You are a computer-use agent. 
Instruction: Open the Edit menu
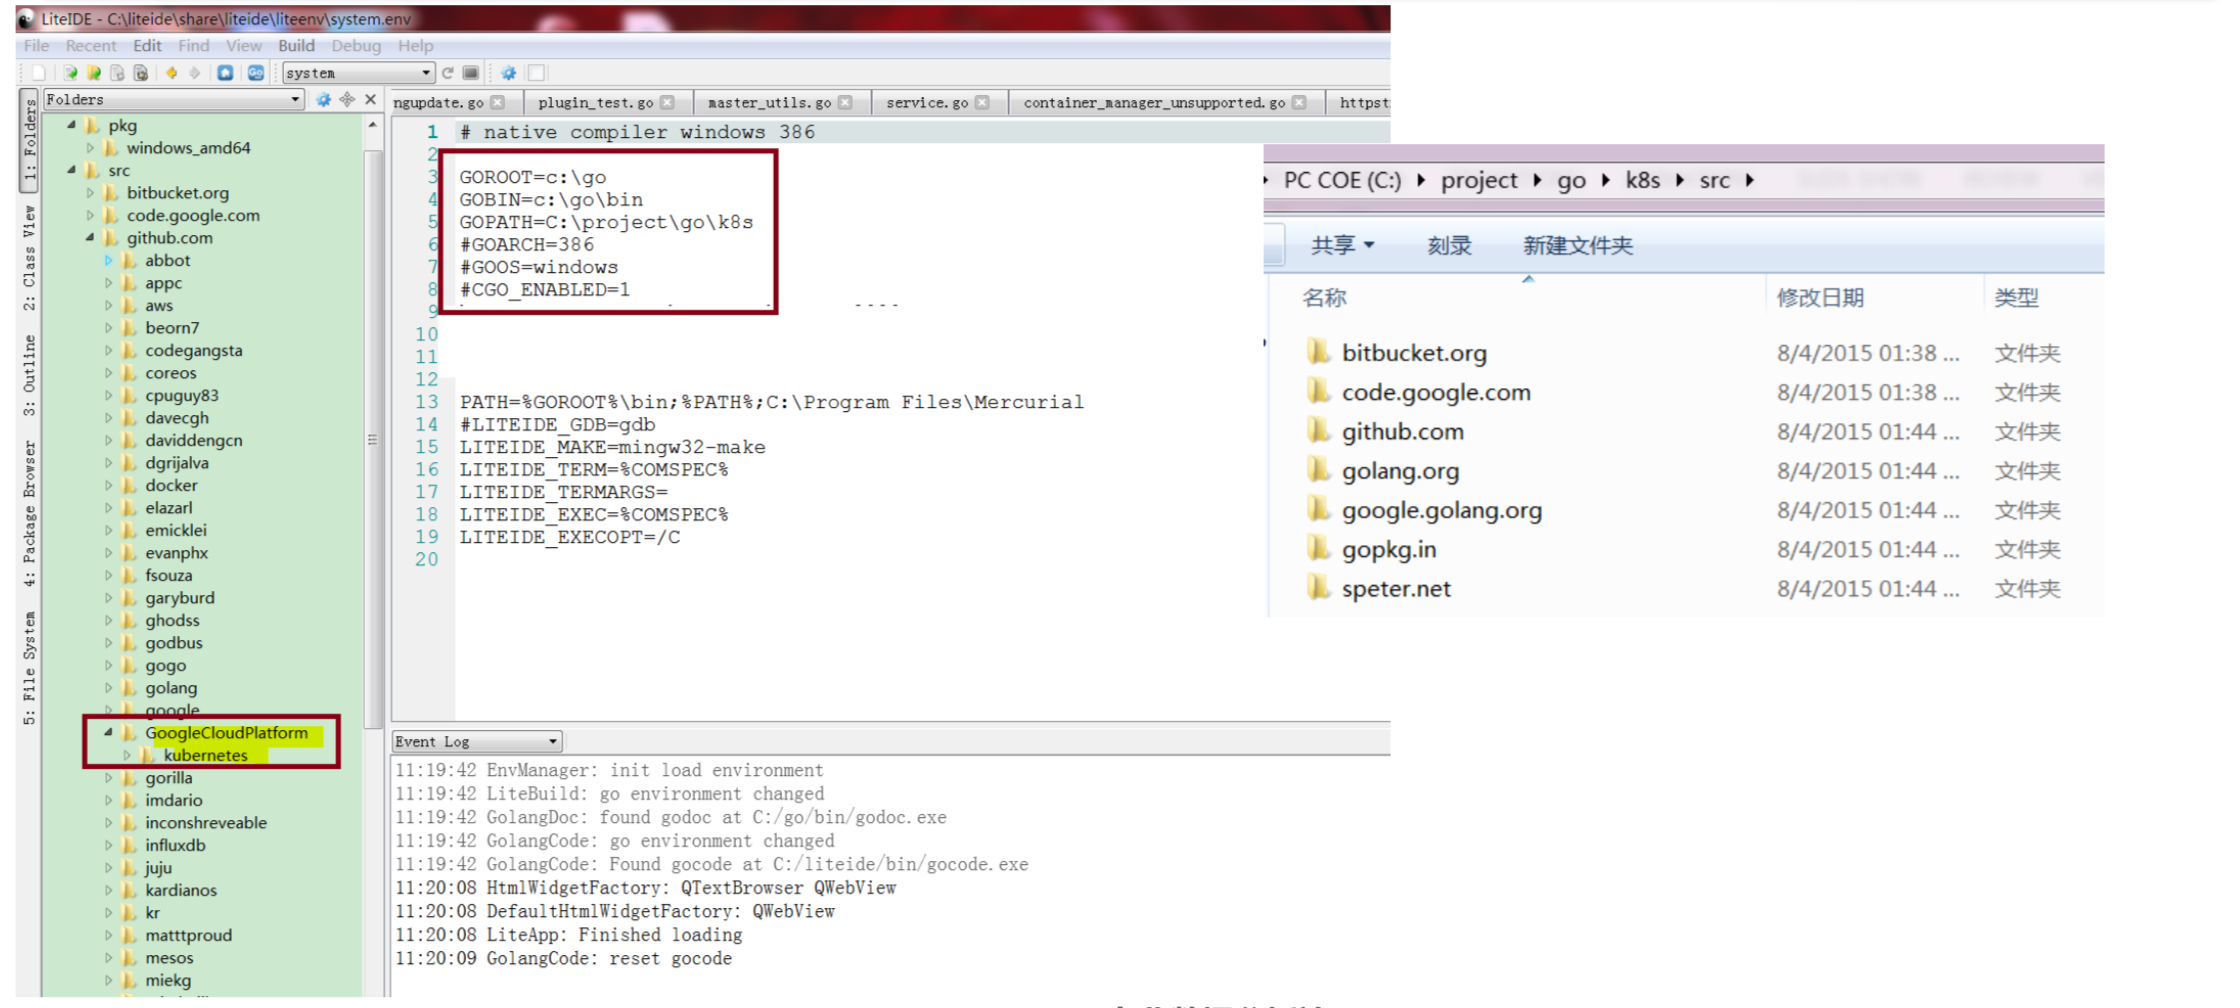pyautogui.click(x=147, y=46)
